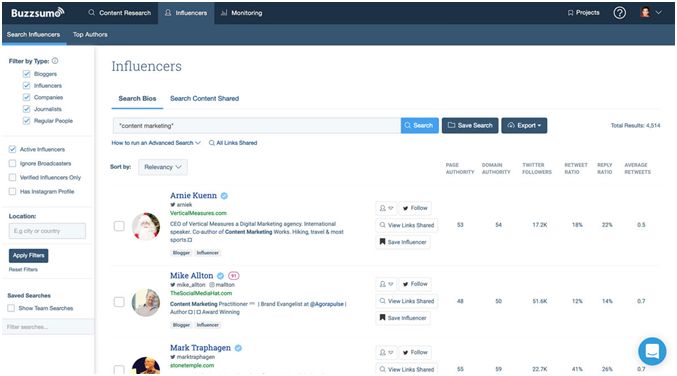Click Mike Allton's Instagram handle mallton
677x376 pixels.
pyautogui.click(x=222, y=285)
